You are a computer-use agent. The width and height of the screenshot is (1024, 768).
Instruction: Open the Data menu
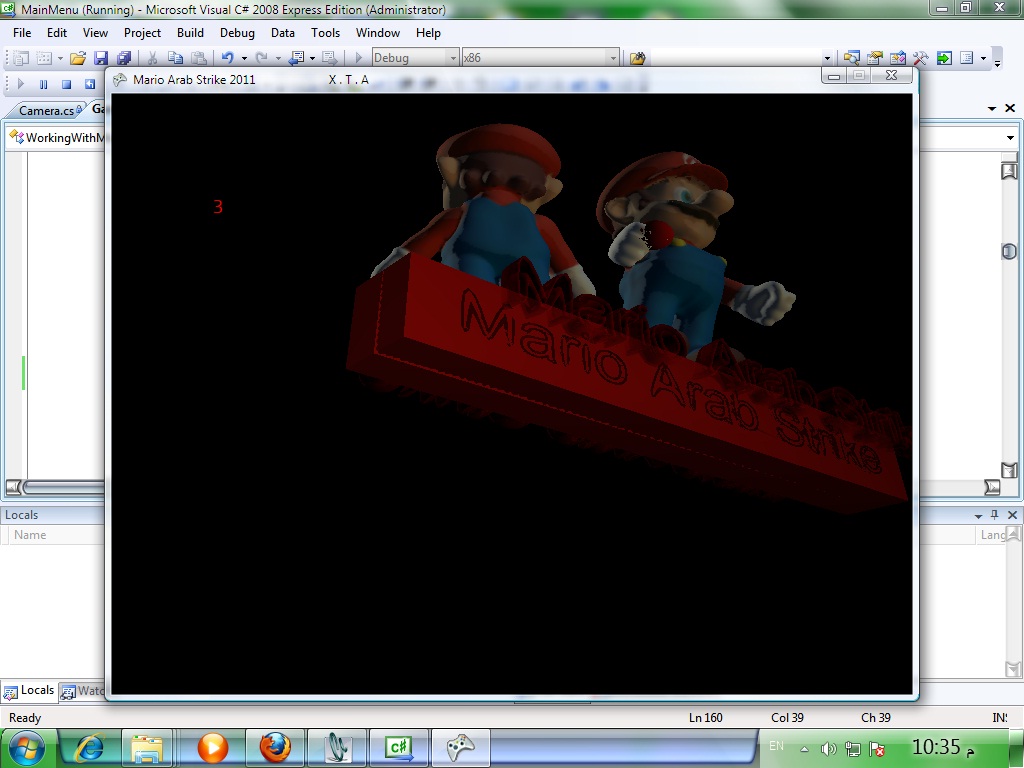pyautogui.click(x=283, y=33)
